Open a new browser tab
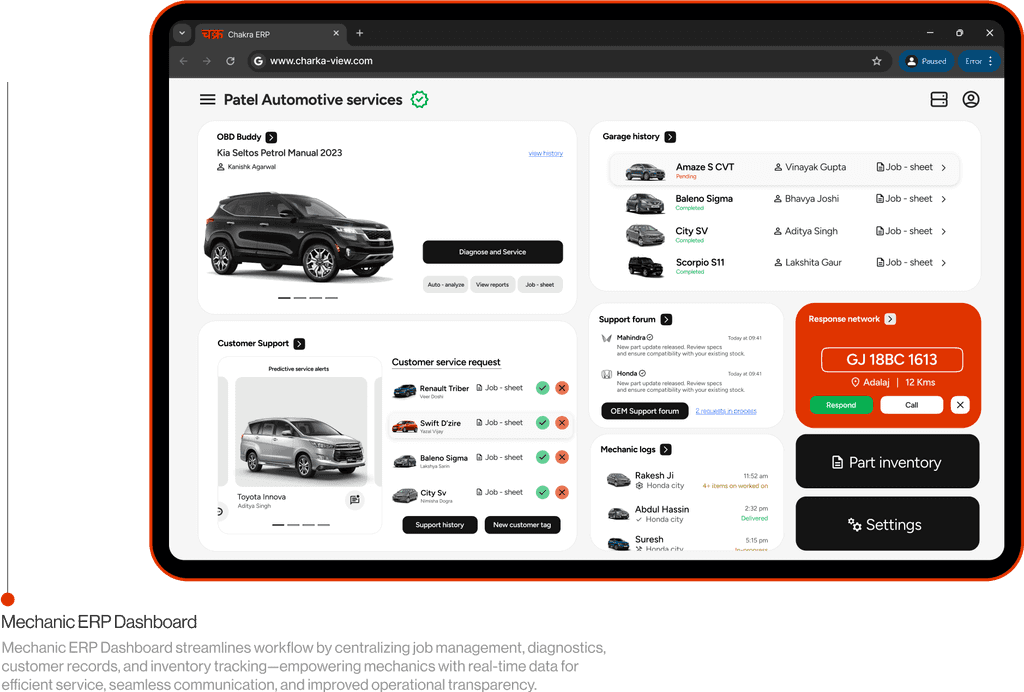The height and width of the screenshot is (692, 1024). [x=359, y=33]
